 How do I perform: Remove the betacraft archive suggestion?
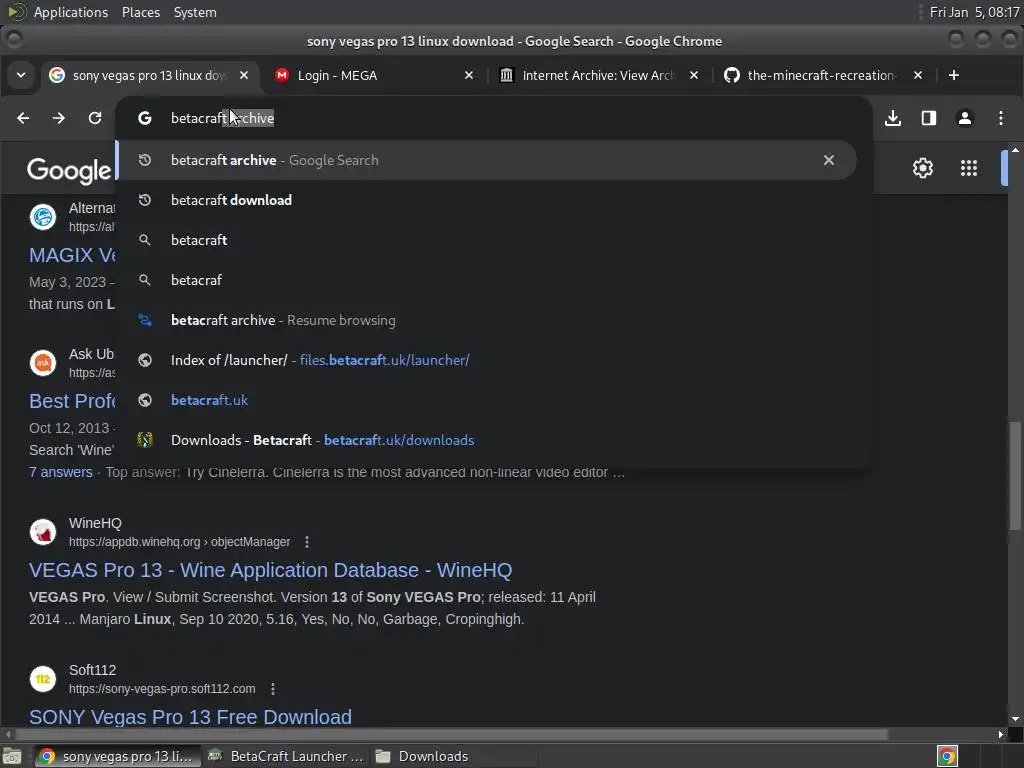(829, 160)
